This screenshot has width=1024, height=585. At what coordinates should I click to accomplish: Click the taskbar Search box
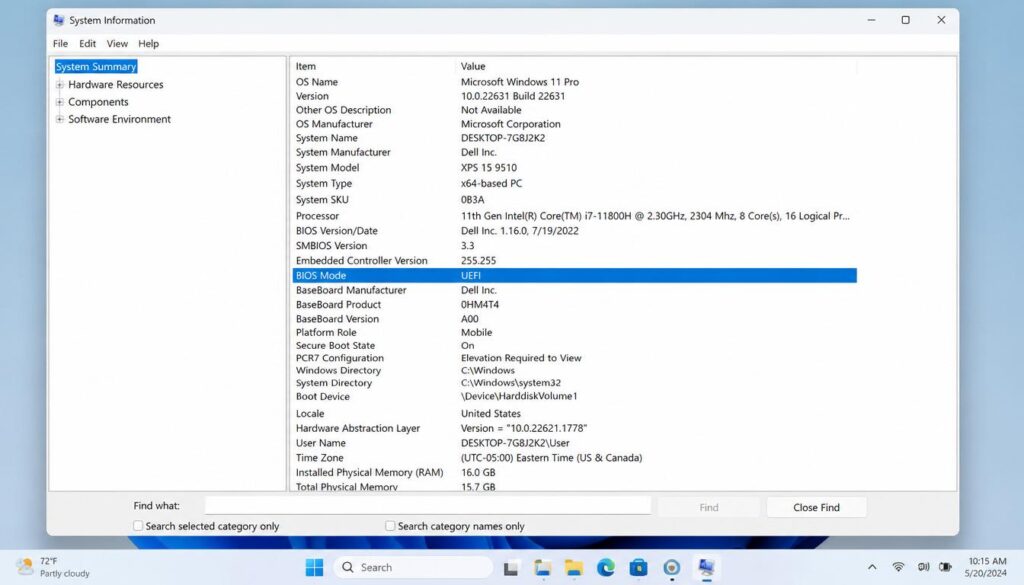click(413, 567)
